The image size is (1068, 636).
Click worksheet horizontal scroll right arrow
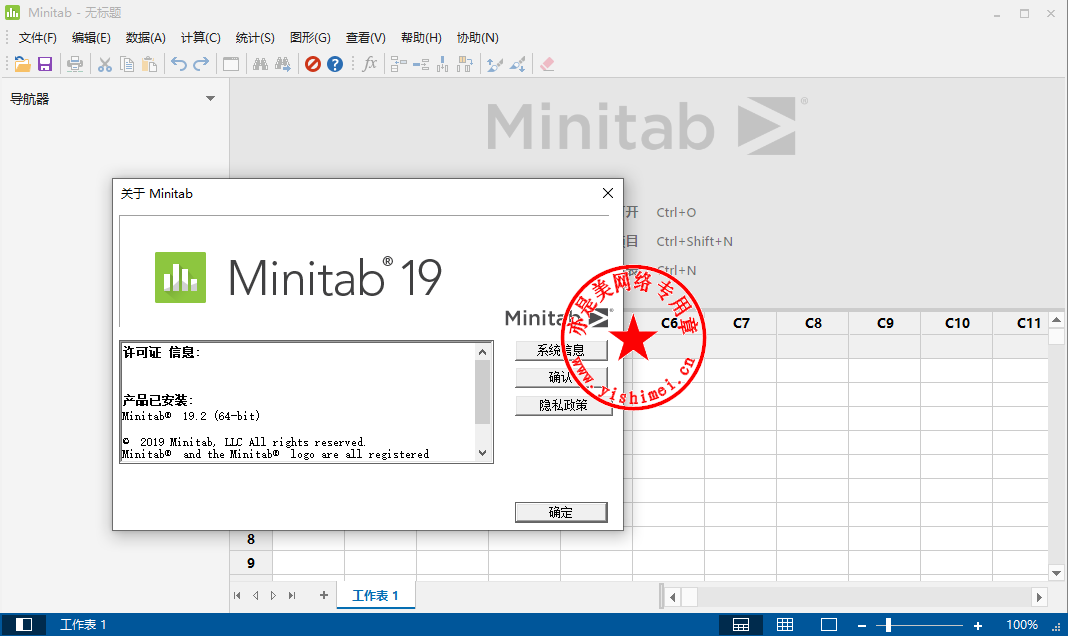click(x=1039, y=597)
